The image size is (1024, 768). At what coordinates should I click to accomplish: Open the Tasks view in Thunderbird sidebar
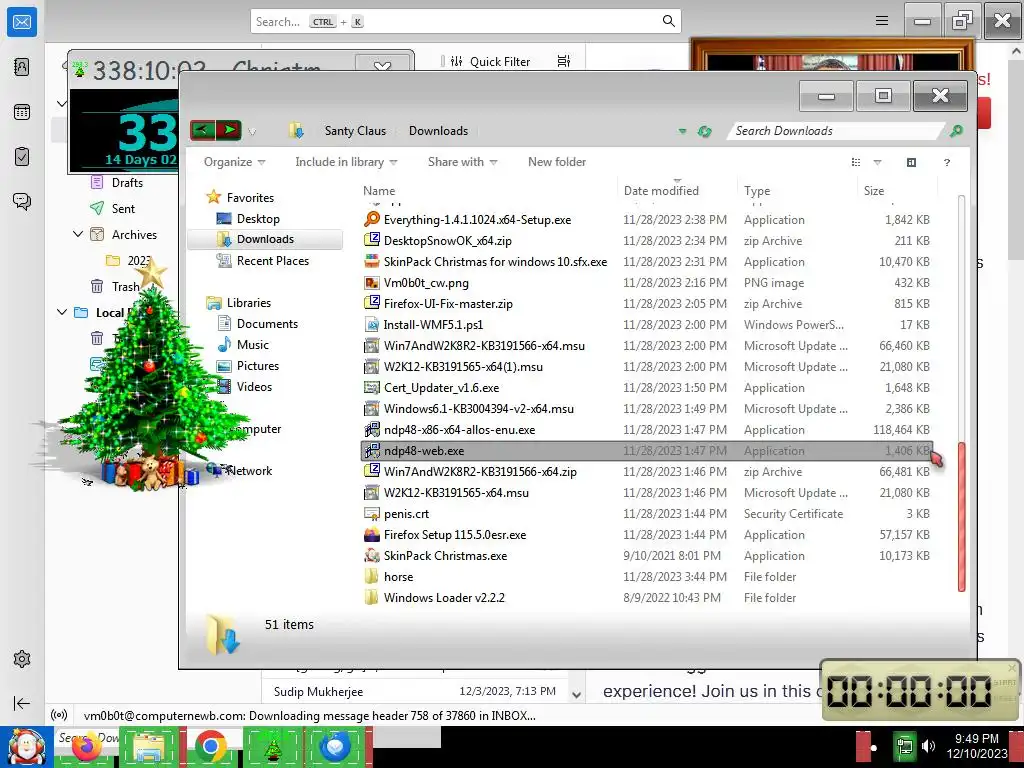click(x=22, y=157)
